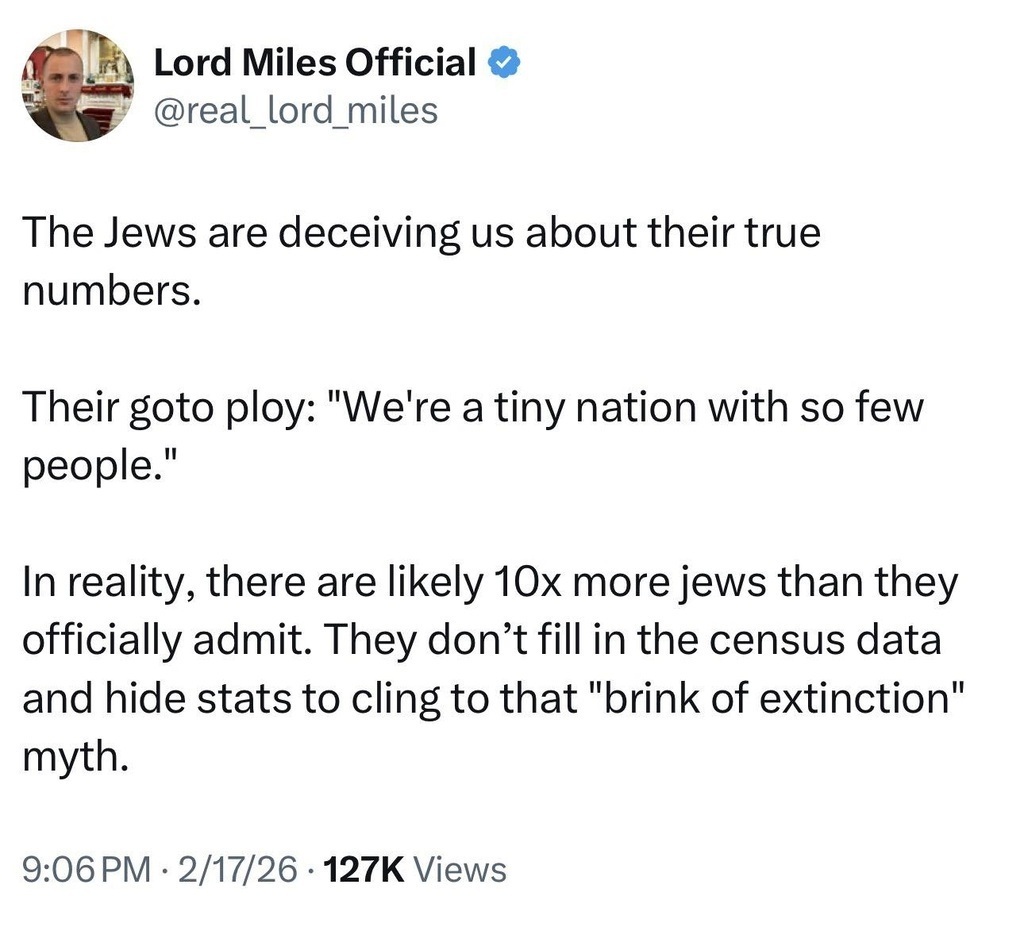The image size is (1024, 946).
Task: Open the poster's profile picture avatar
Action: click(x=78, y=85)
